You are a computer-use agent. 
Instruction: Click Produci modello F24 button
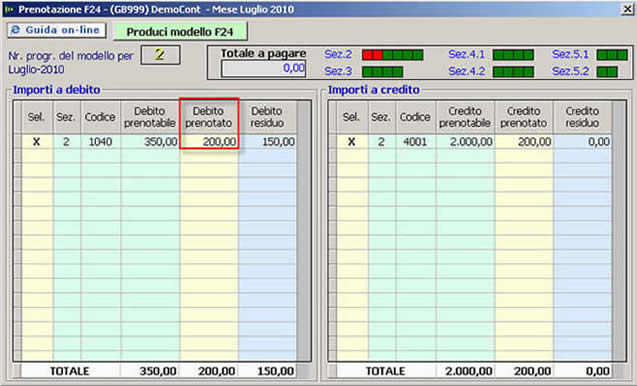pos(180,32)
